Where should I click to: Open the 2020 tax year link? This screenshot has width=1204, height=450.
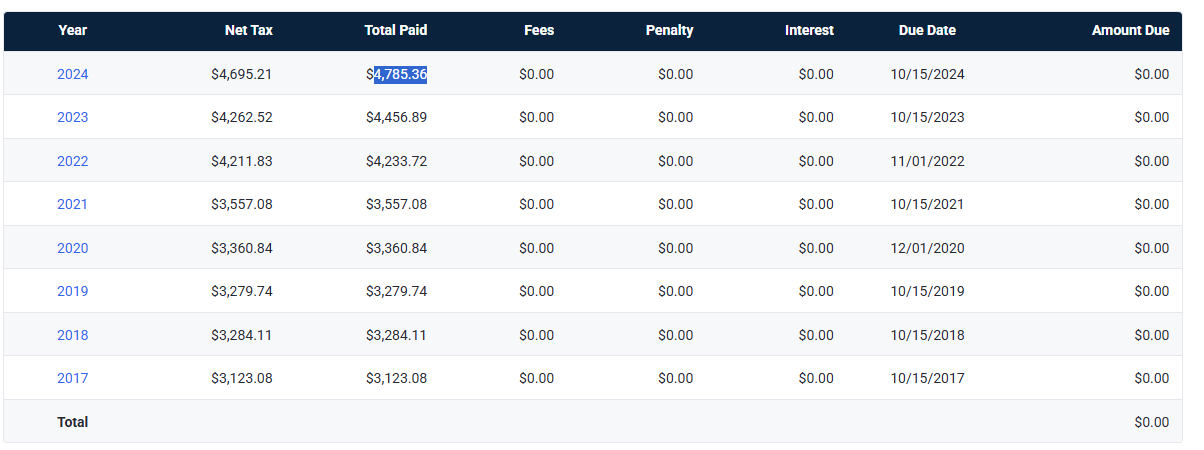(72, 248)
